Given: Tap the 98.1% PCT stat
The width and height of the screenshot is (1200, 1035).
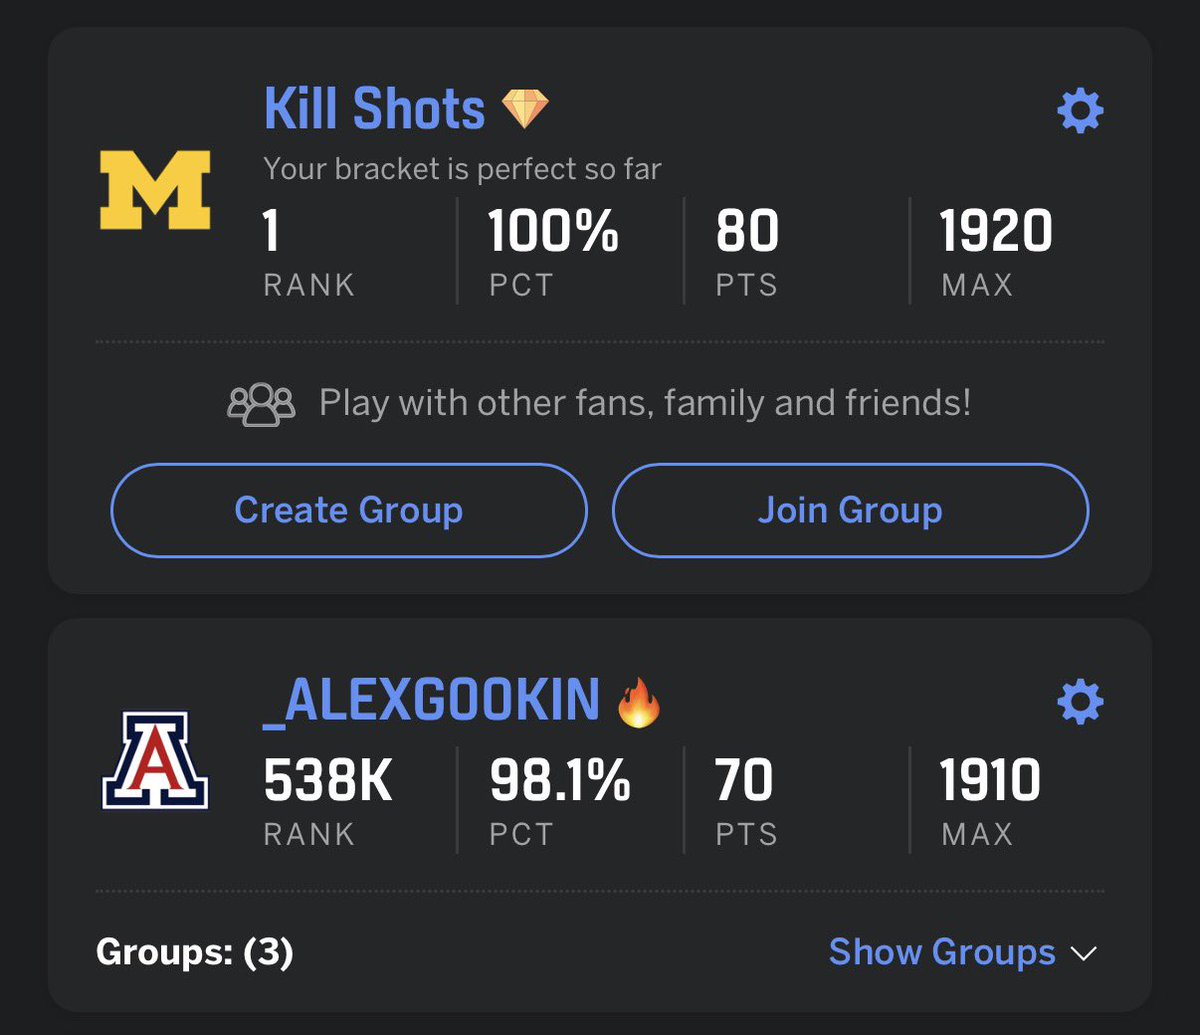Looking at the screenshot, I should pos(560,800).
